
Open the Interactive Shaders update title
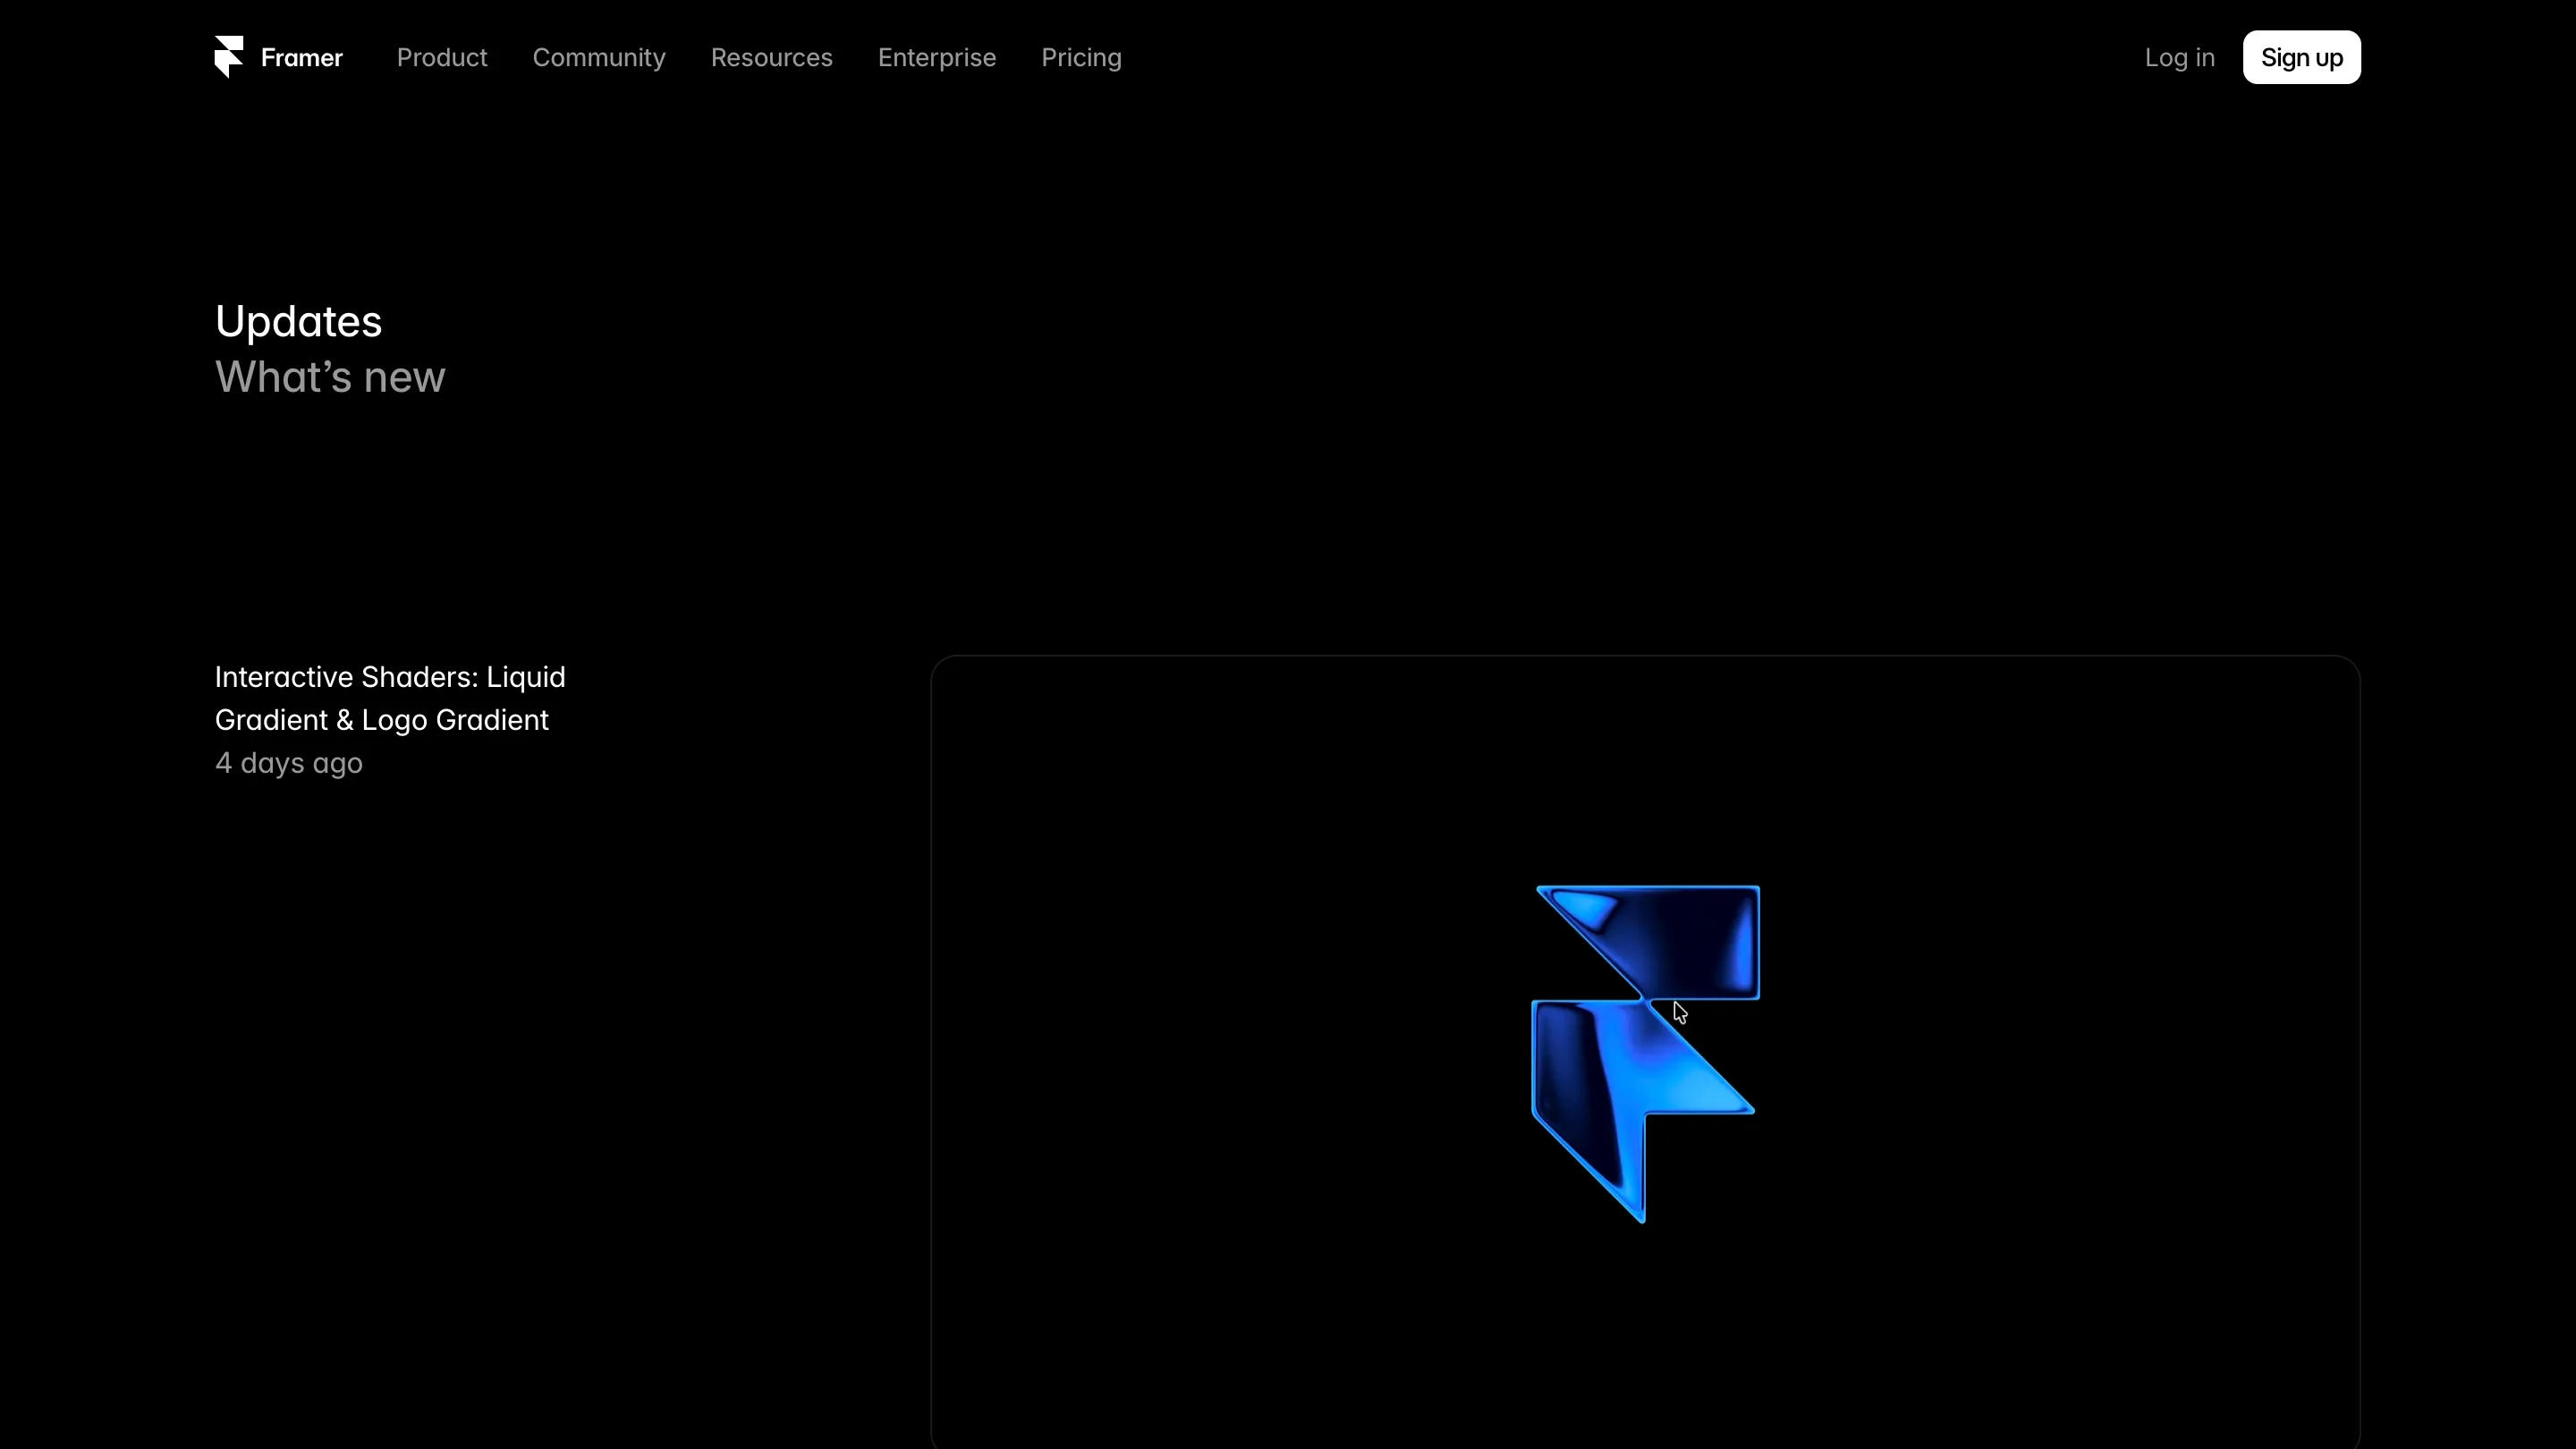pyautogui.click(x=390, y=698)
